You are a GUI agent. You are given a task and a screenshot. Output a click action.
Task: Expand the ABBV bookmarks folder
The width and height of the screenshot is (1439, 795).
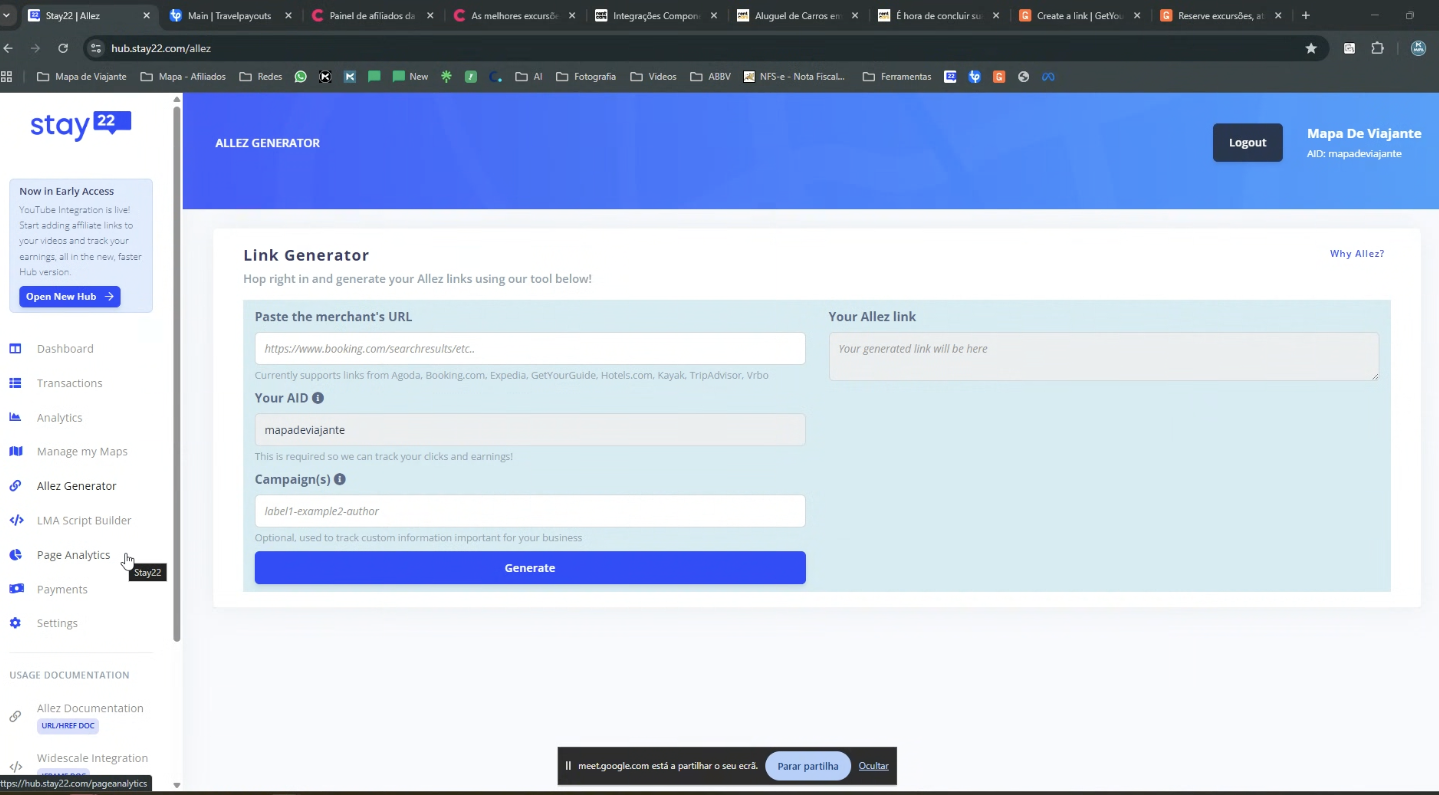pyautogui.click(x=711, y=77)
